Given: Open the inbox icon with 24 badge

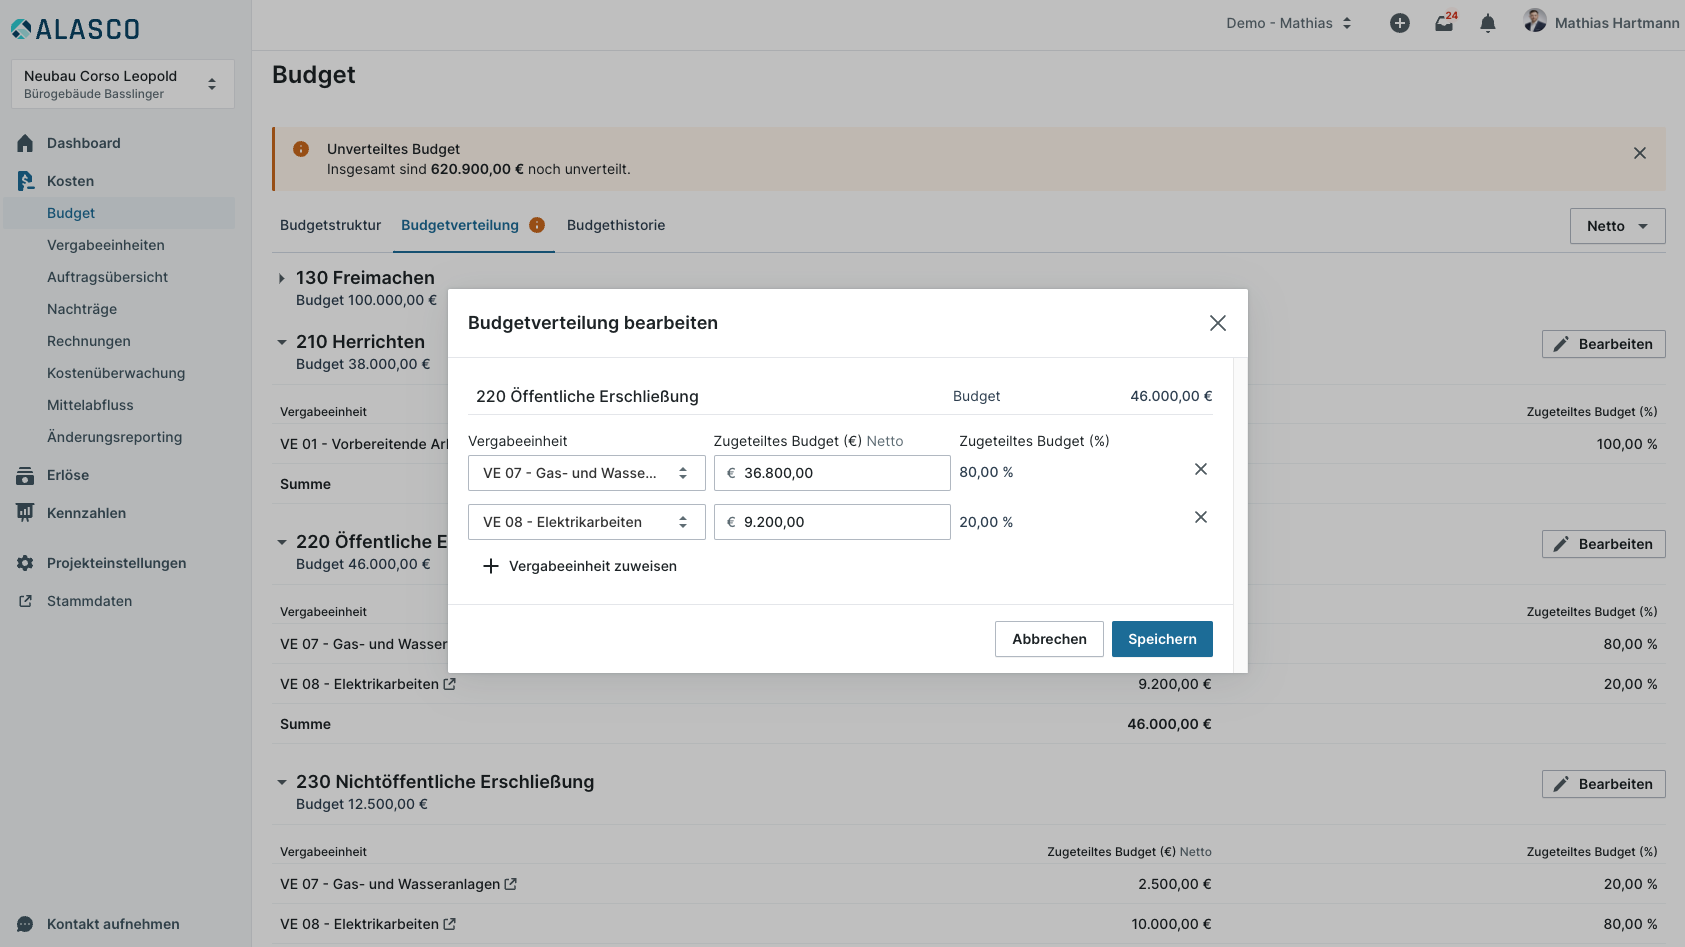Looking at the screenshot, I should [x=1444, y=23].
